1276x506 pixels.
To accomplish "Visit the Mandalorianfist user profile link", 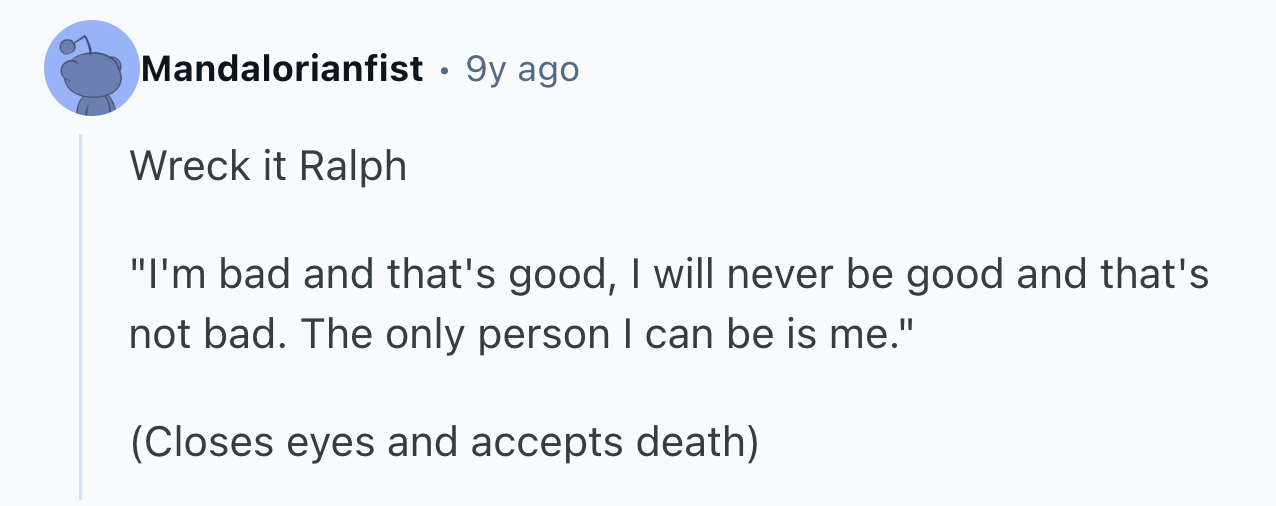I will [x=282, y=69].
